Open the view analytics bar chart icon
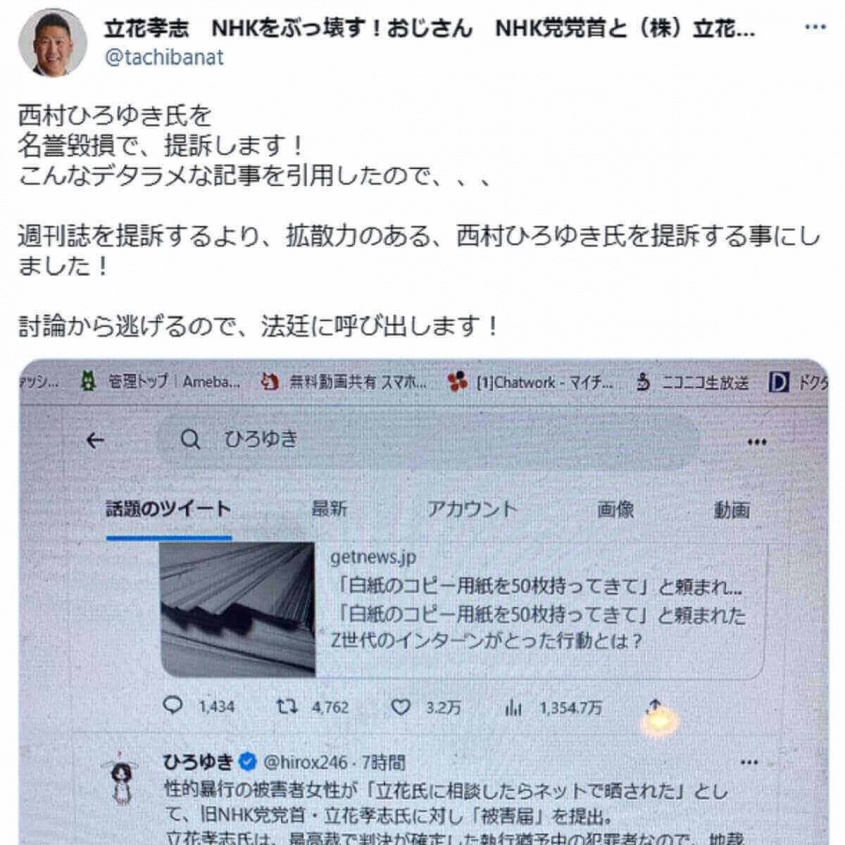The width and height of the screenshot is (845, 845). click(513, 708)
